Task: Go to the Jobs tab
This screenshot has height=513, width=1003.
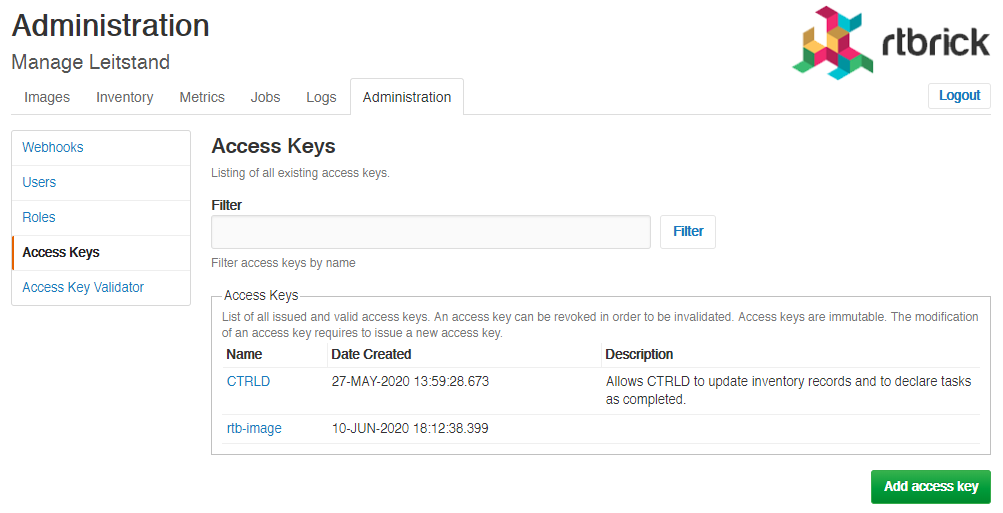Action: pos(265,97)
